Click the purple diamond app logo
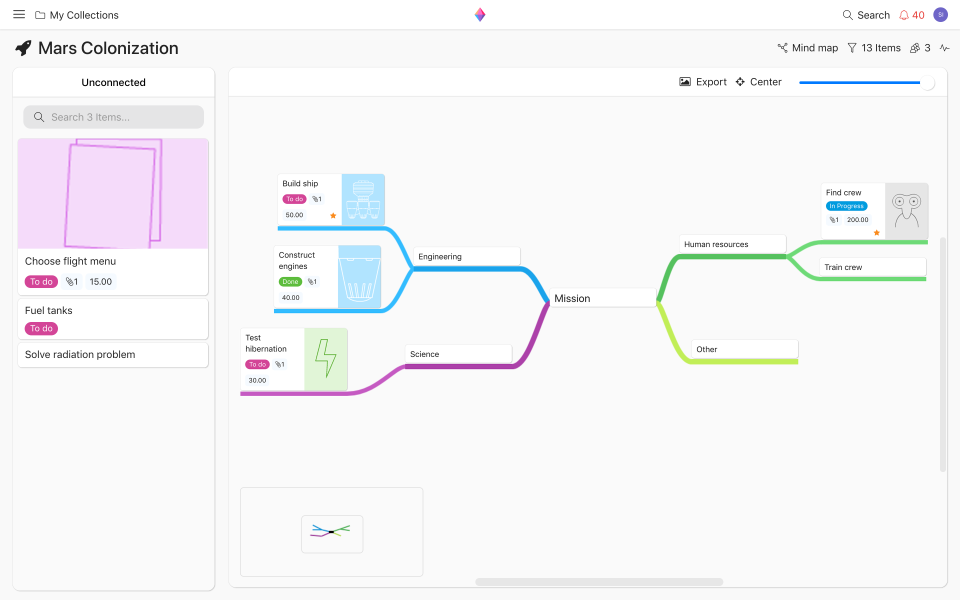 [x=479, y=14]
